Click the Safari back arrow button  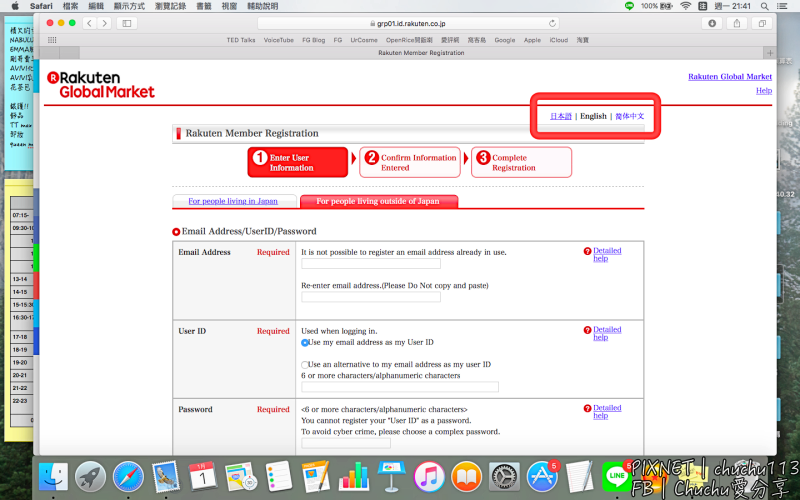[89, 23]
